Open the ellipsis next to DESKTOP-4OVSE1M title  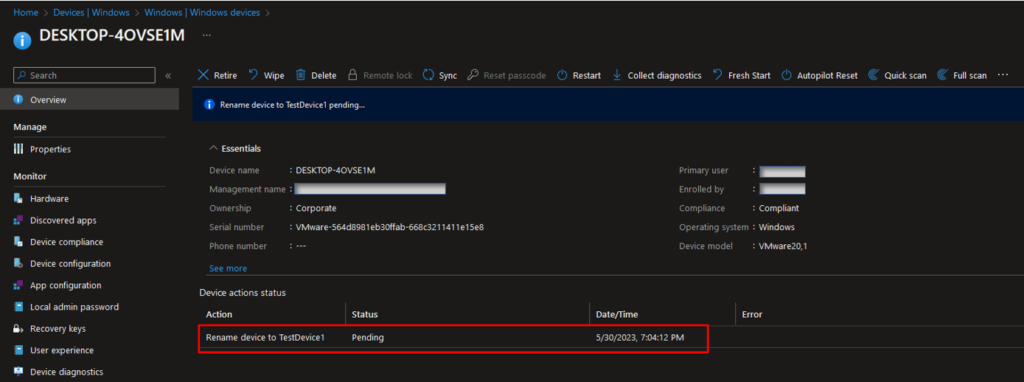(206, 35)
